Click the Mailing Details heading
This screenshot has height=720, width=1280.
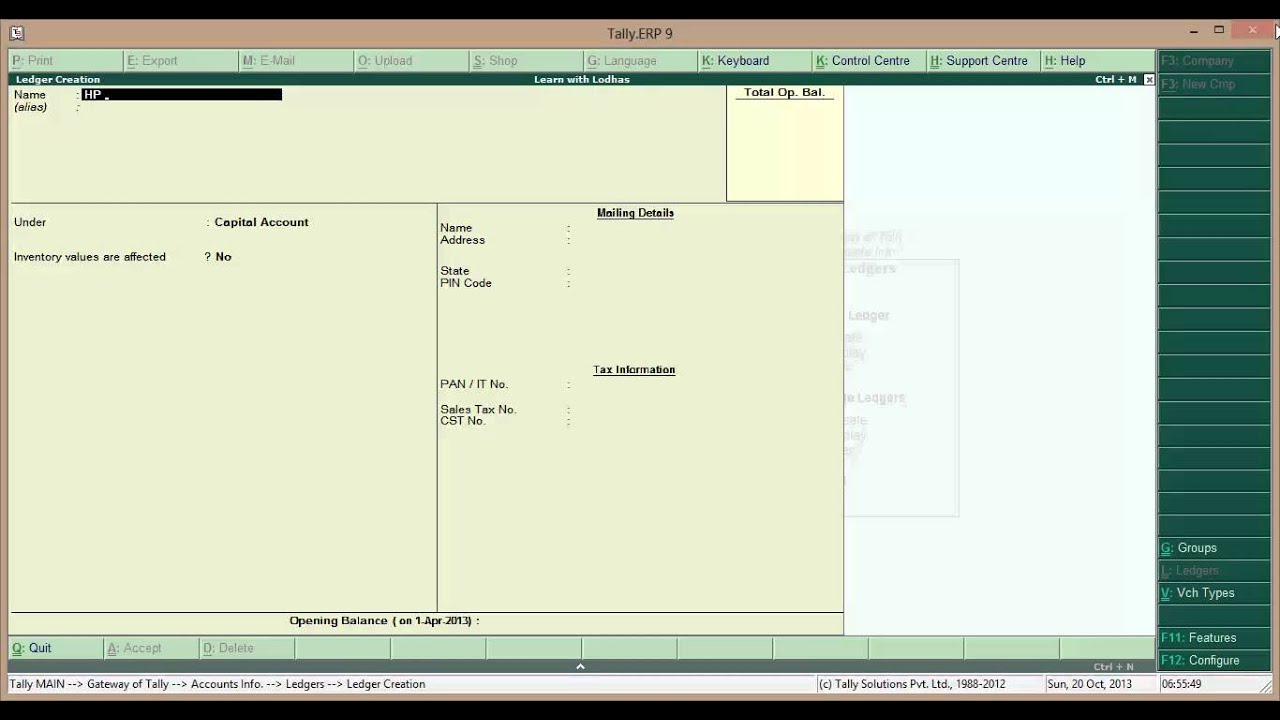(x=635, y=213)
